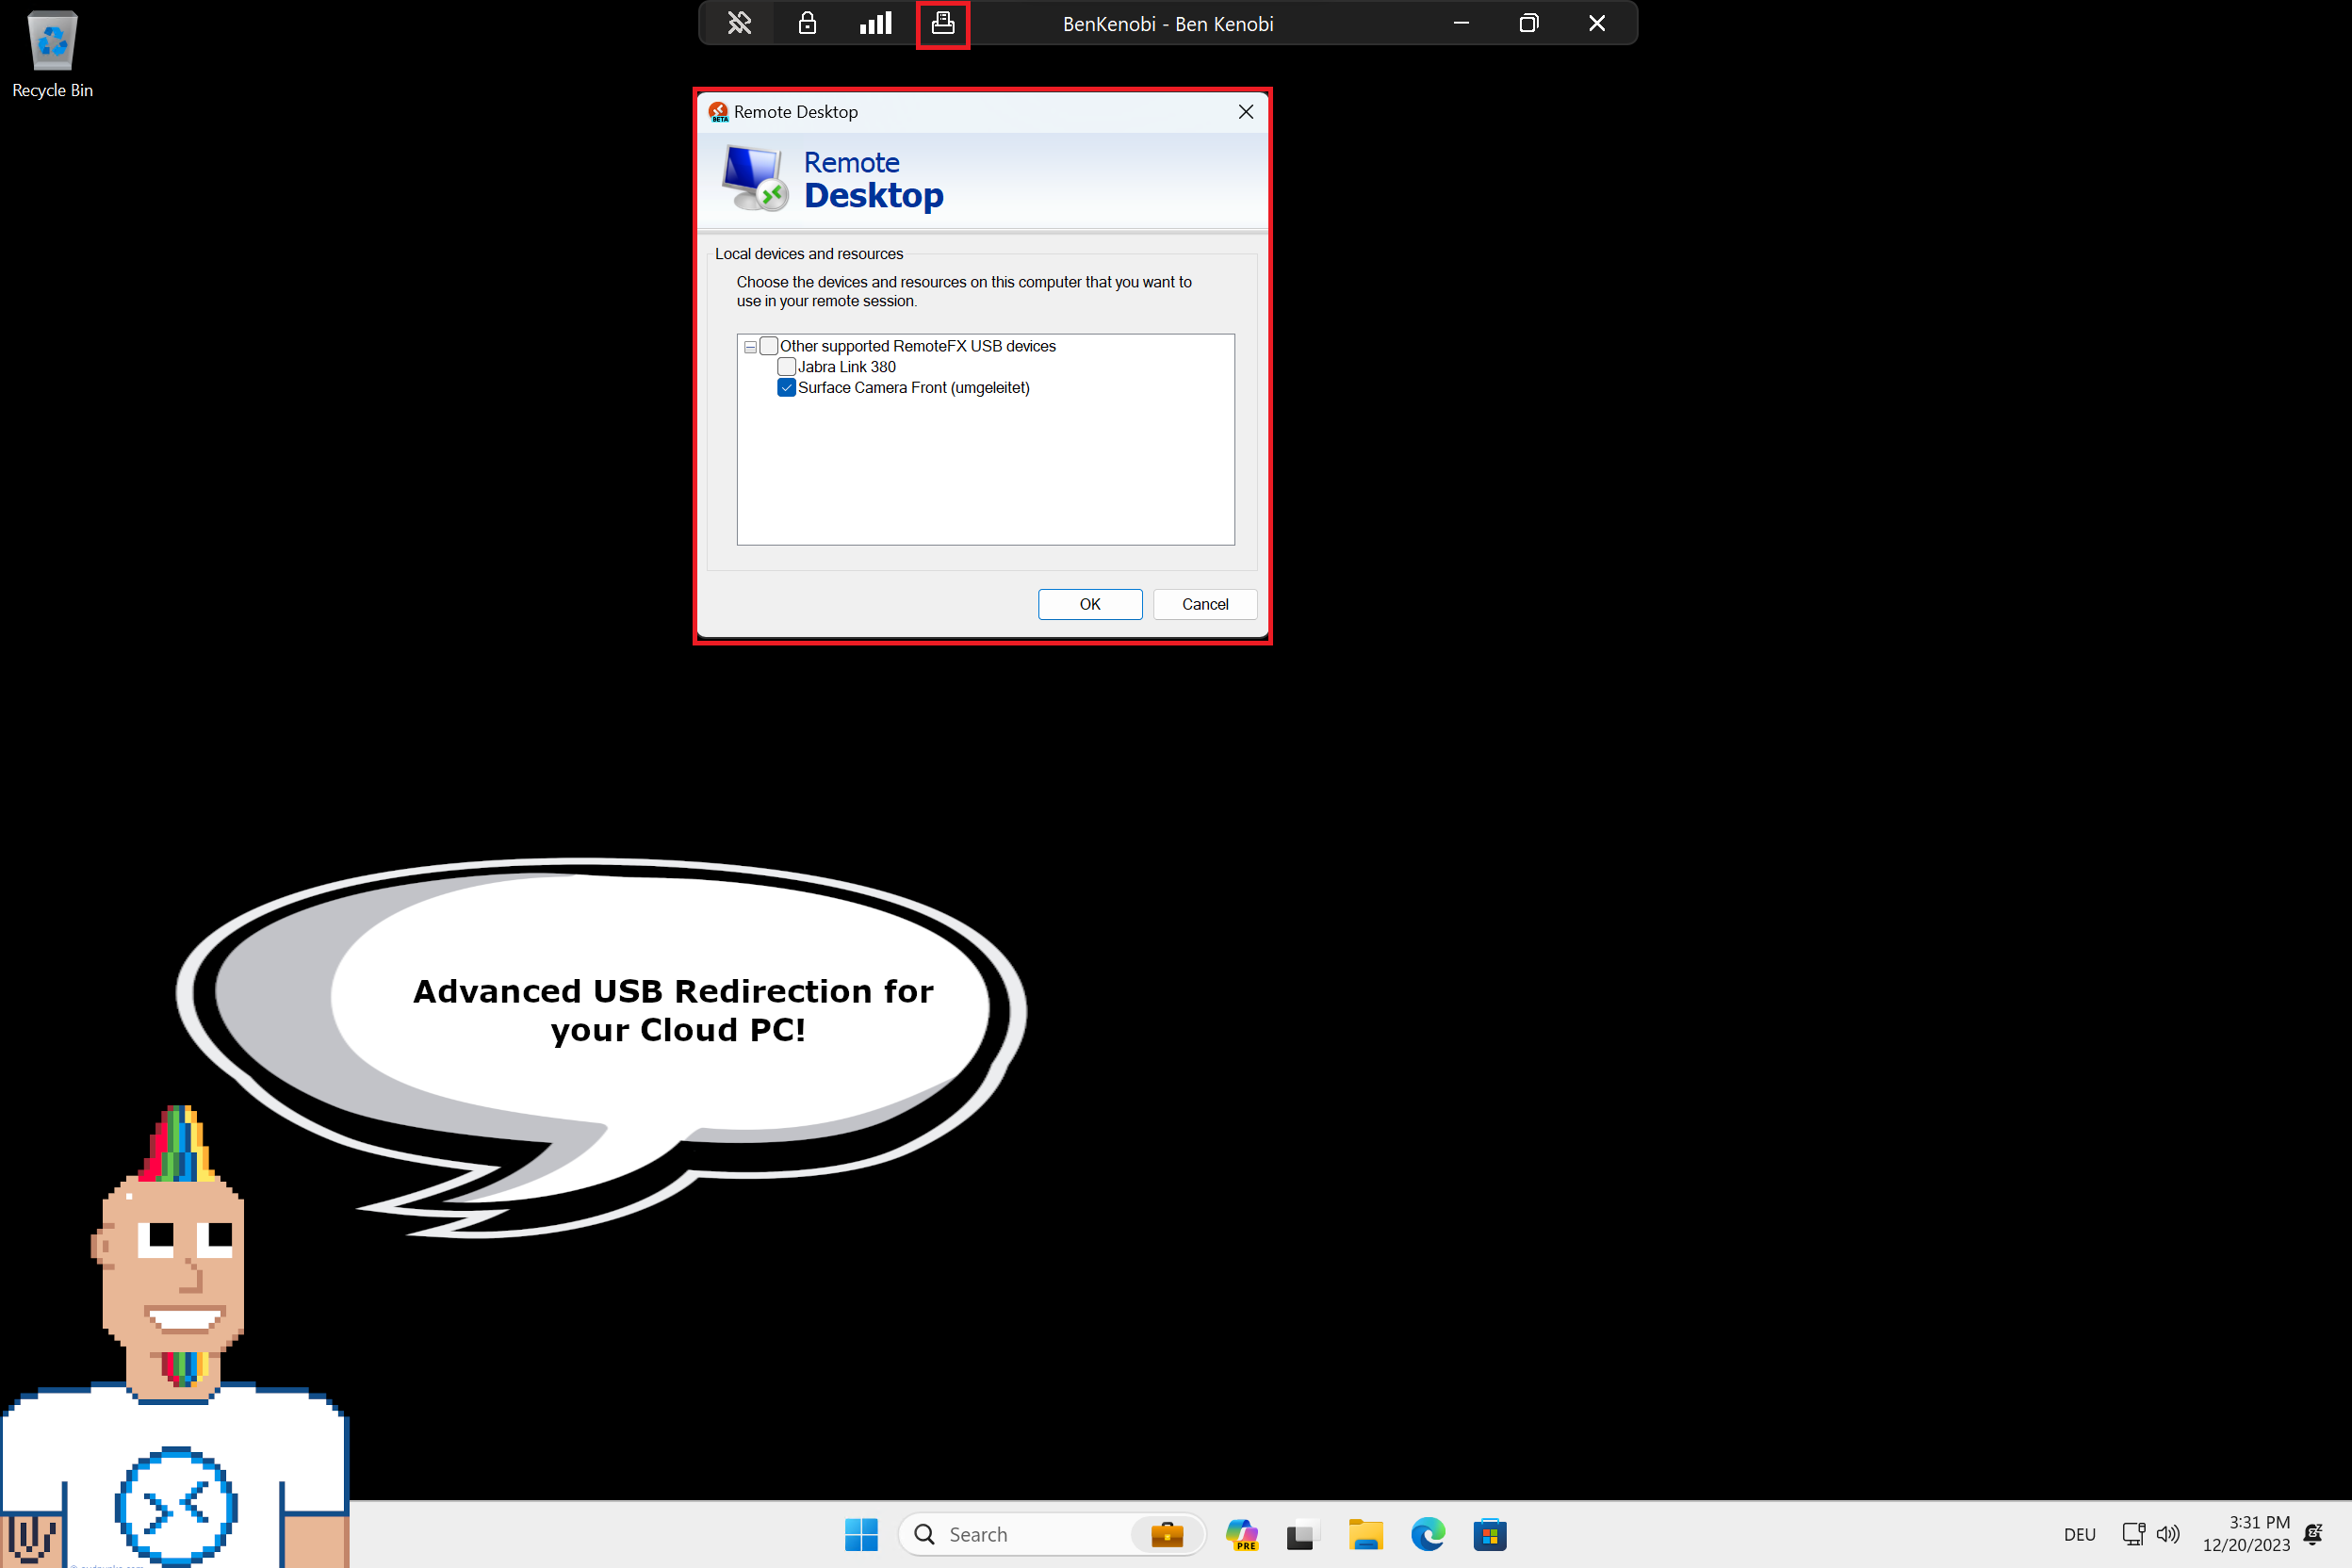
Task: Enable the Jabra Link 380 checkbox
Action: (786, 366)
